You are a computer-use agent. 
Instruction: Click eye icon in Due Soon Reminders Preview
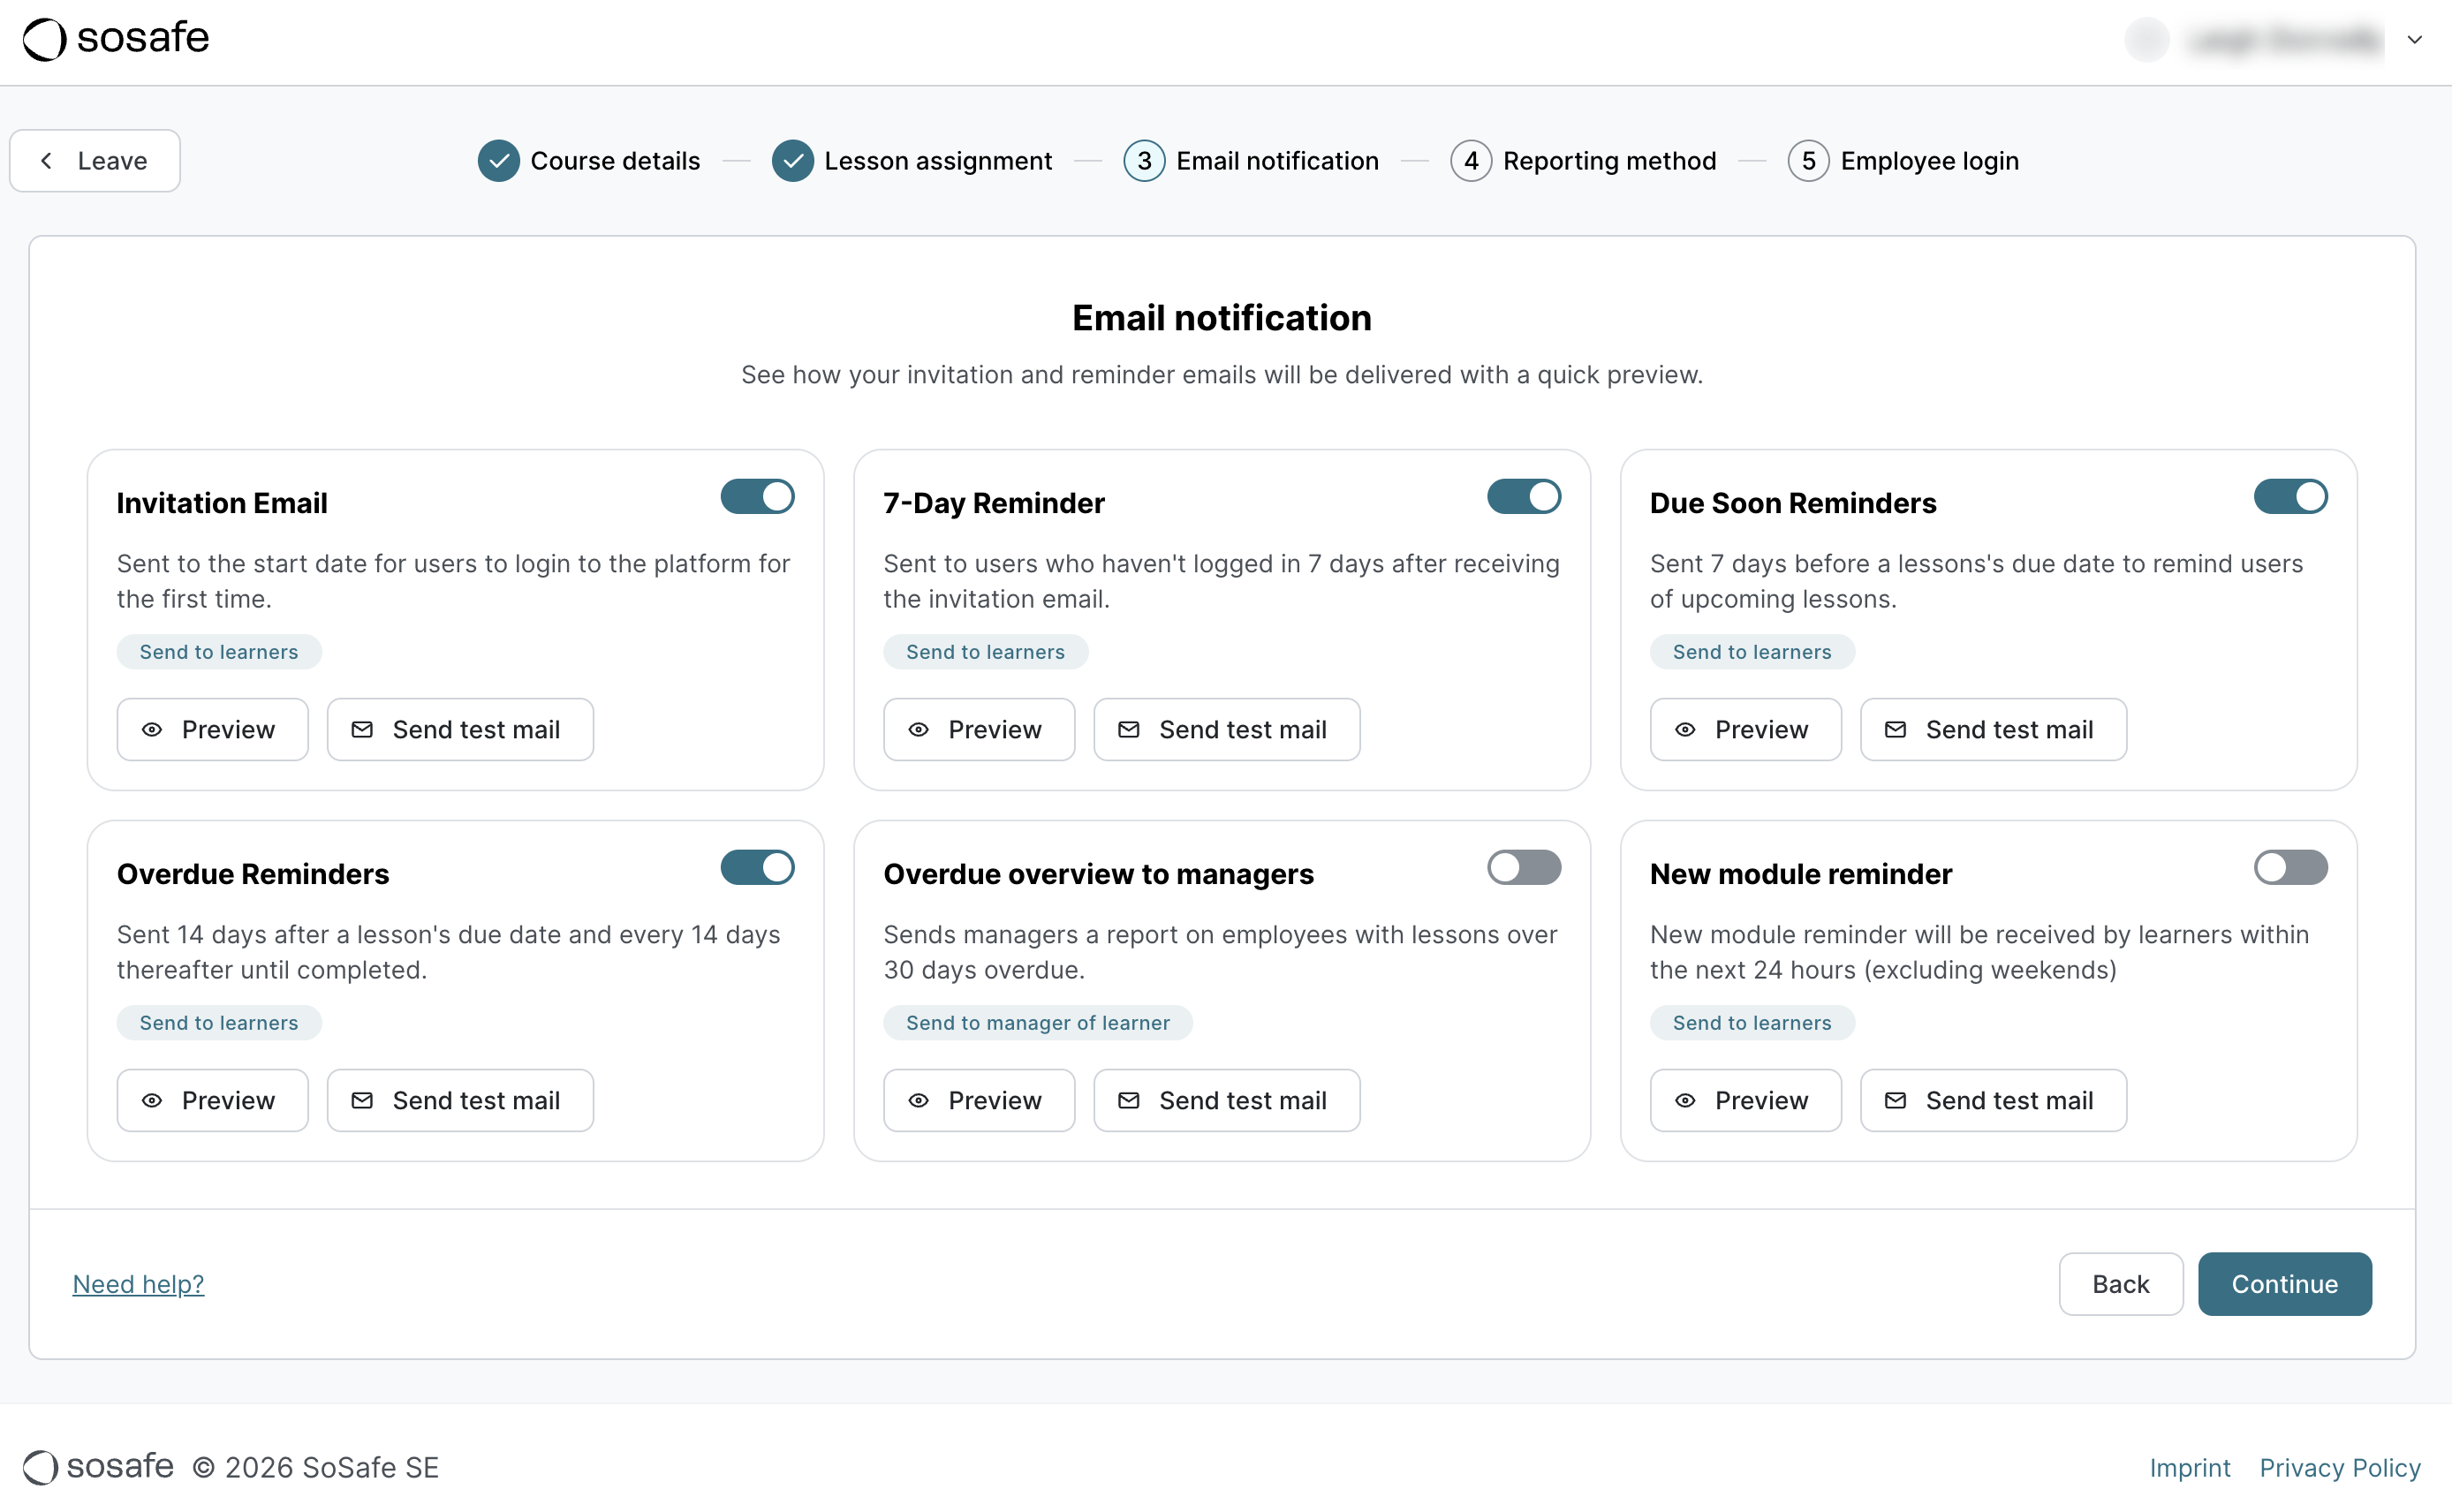coord(1685,730)
